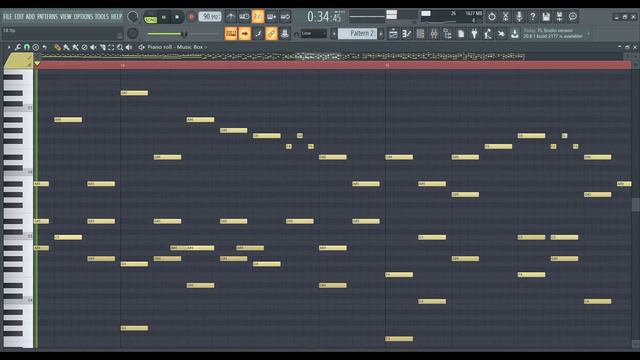Toggle Song/Pattern playback mode

tap(150, 17)
